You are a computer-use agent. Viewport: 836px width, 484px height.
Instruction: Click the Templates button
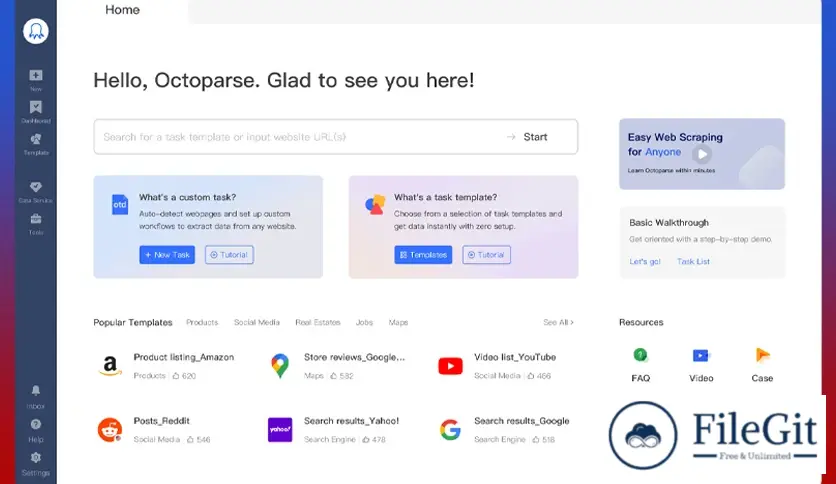click(x=423, y=255)
